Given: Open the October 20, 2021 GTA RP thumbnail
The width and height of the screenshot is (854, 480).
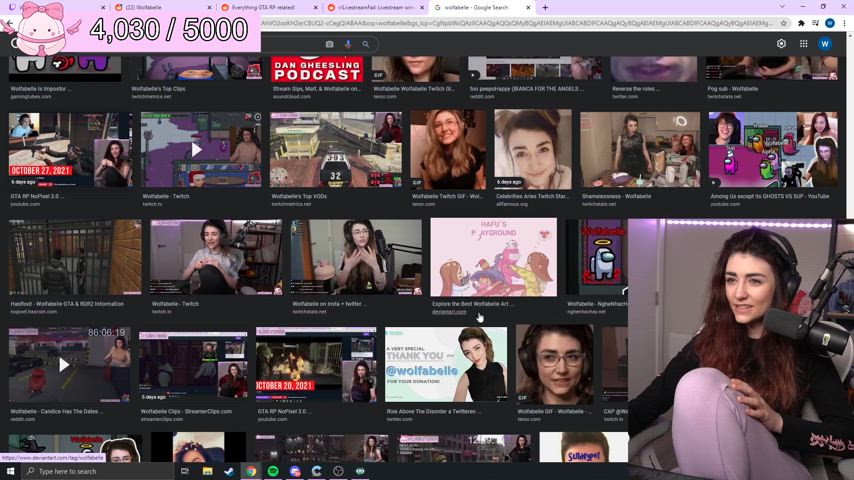Looking at the screenshot, I should click(x=316, y=364).
